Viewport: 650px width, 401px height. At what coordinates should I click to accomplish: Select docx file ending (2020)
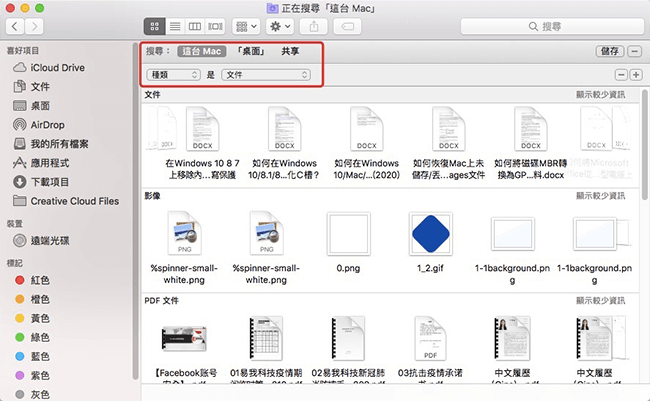(366, 143)
